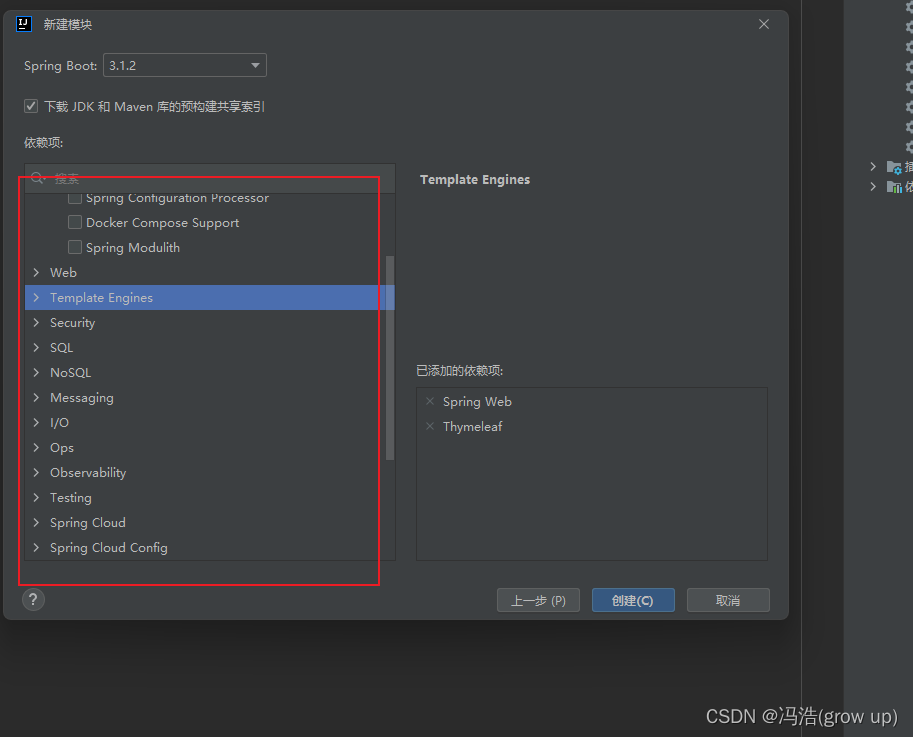Expand the SQL category
The image size is (913, 737).
click(x=36, y=348)
